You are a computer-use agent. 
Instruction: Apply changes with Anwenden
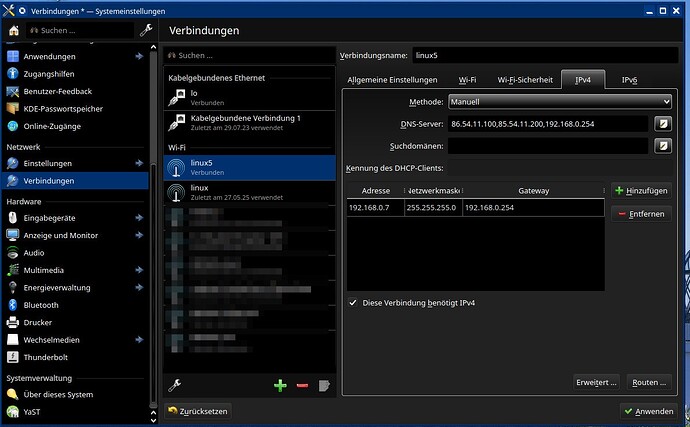point(649,411)
